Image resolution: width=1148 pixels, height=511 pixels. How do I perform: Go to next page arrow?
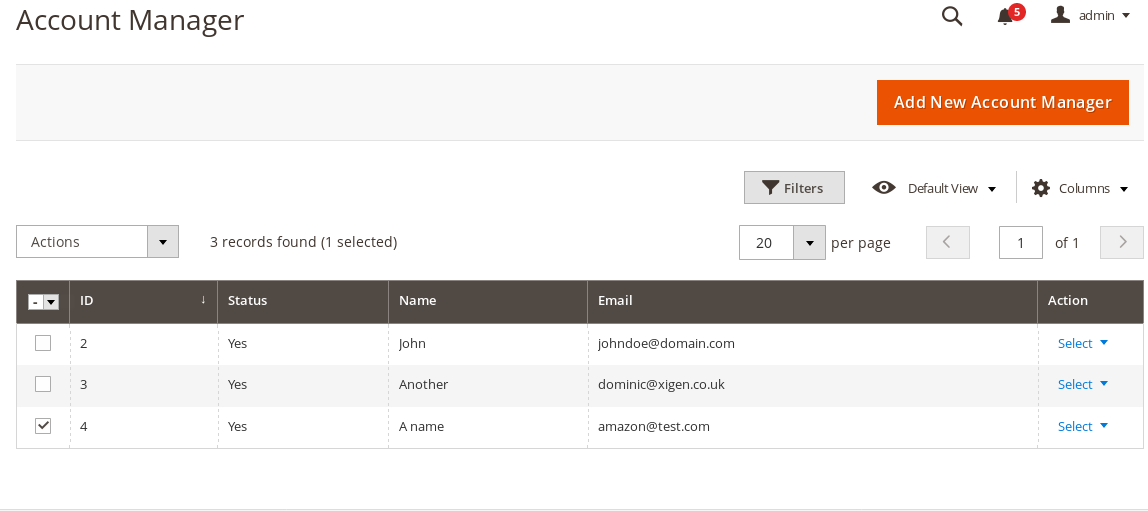click(1122, 242)
